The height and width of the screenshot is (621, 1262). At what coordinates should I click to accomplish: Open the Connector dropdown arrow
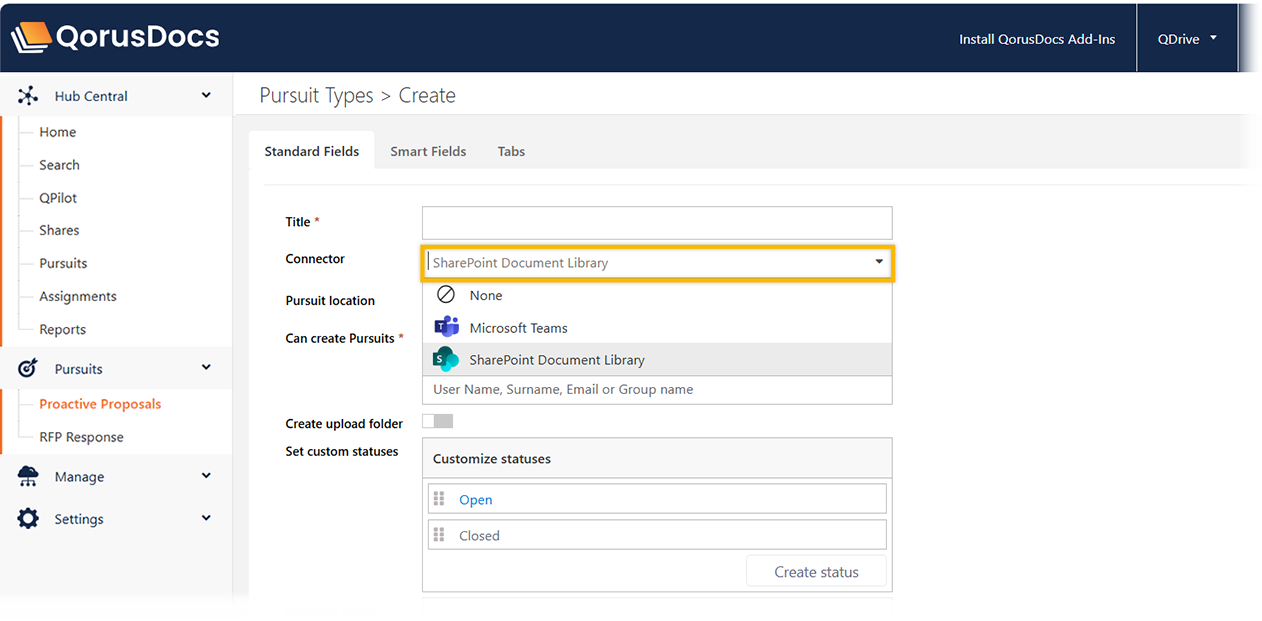[x=879, y=262]
